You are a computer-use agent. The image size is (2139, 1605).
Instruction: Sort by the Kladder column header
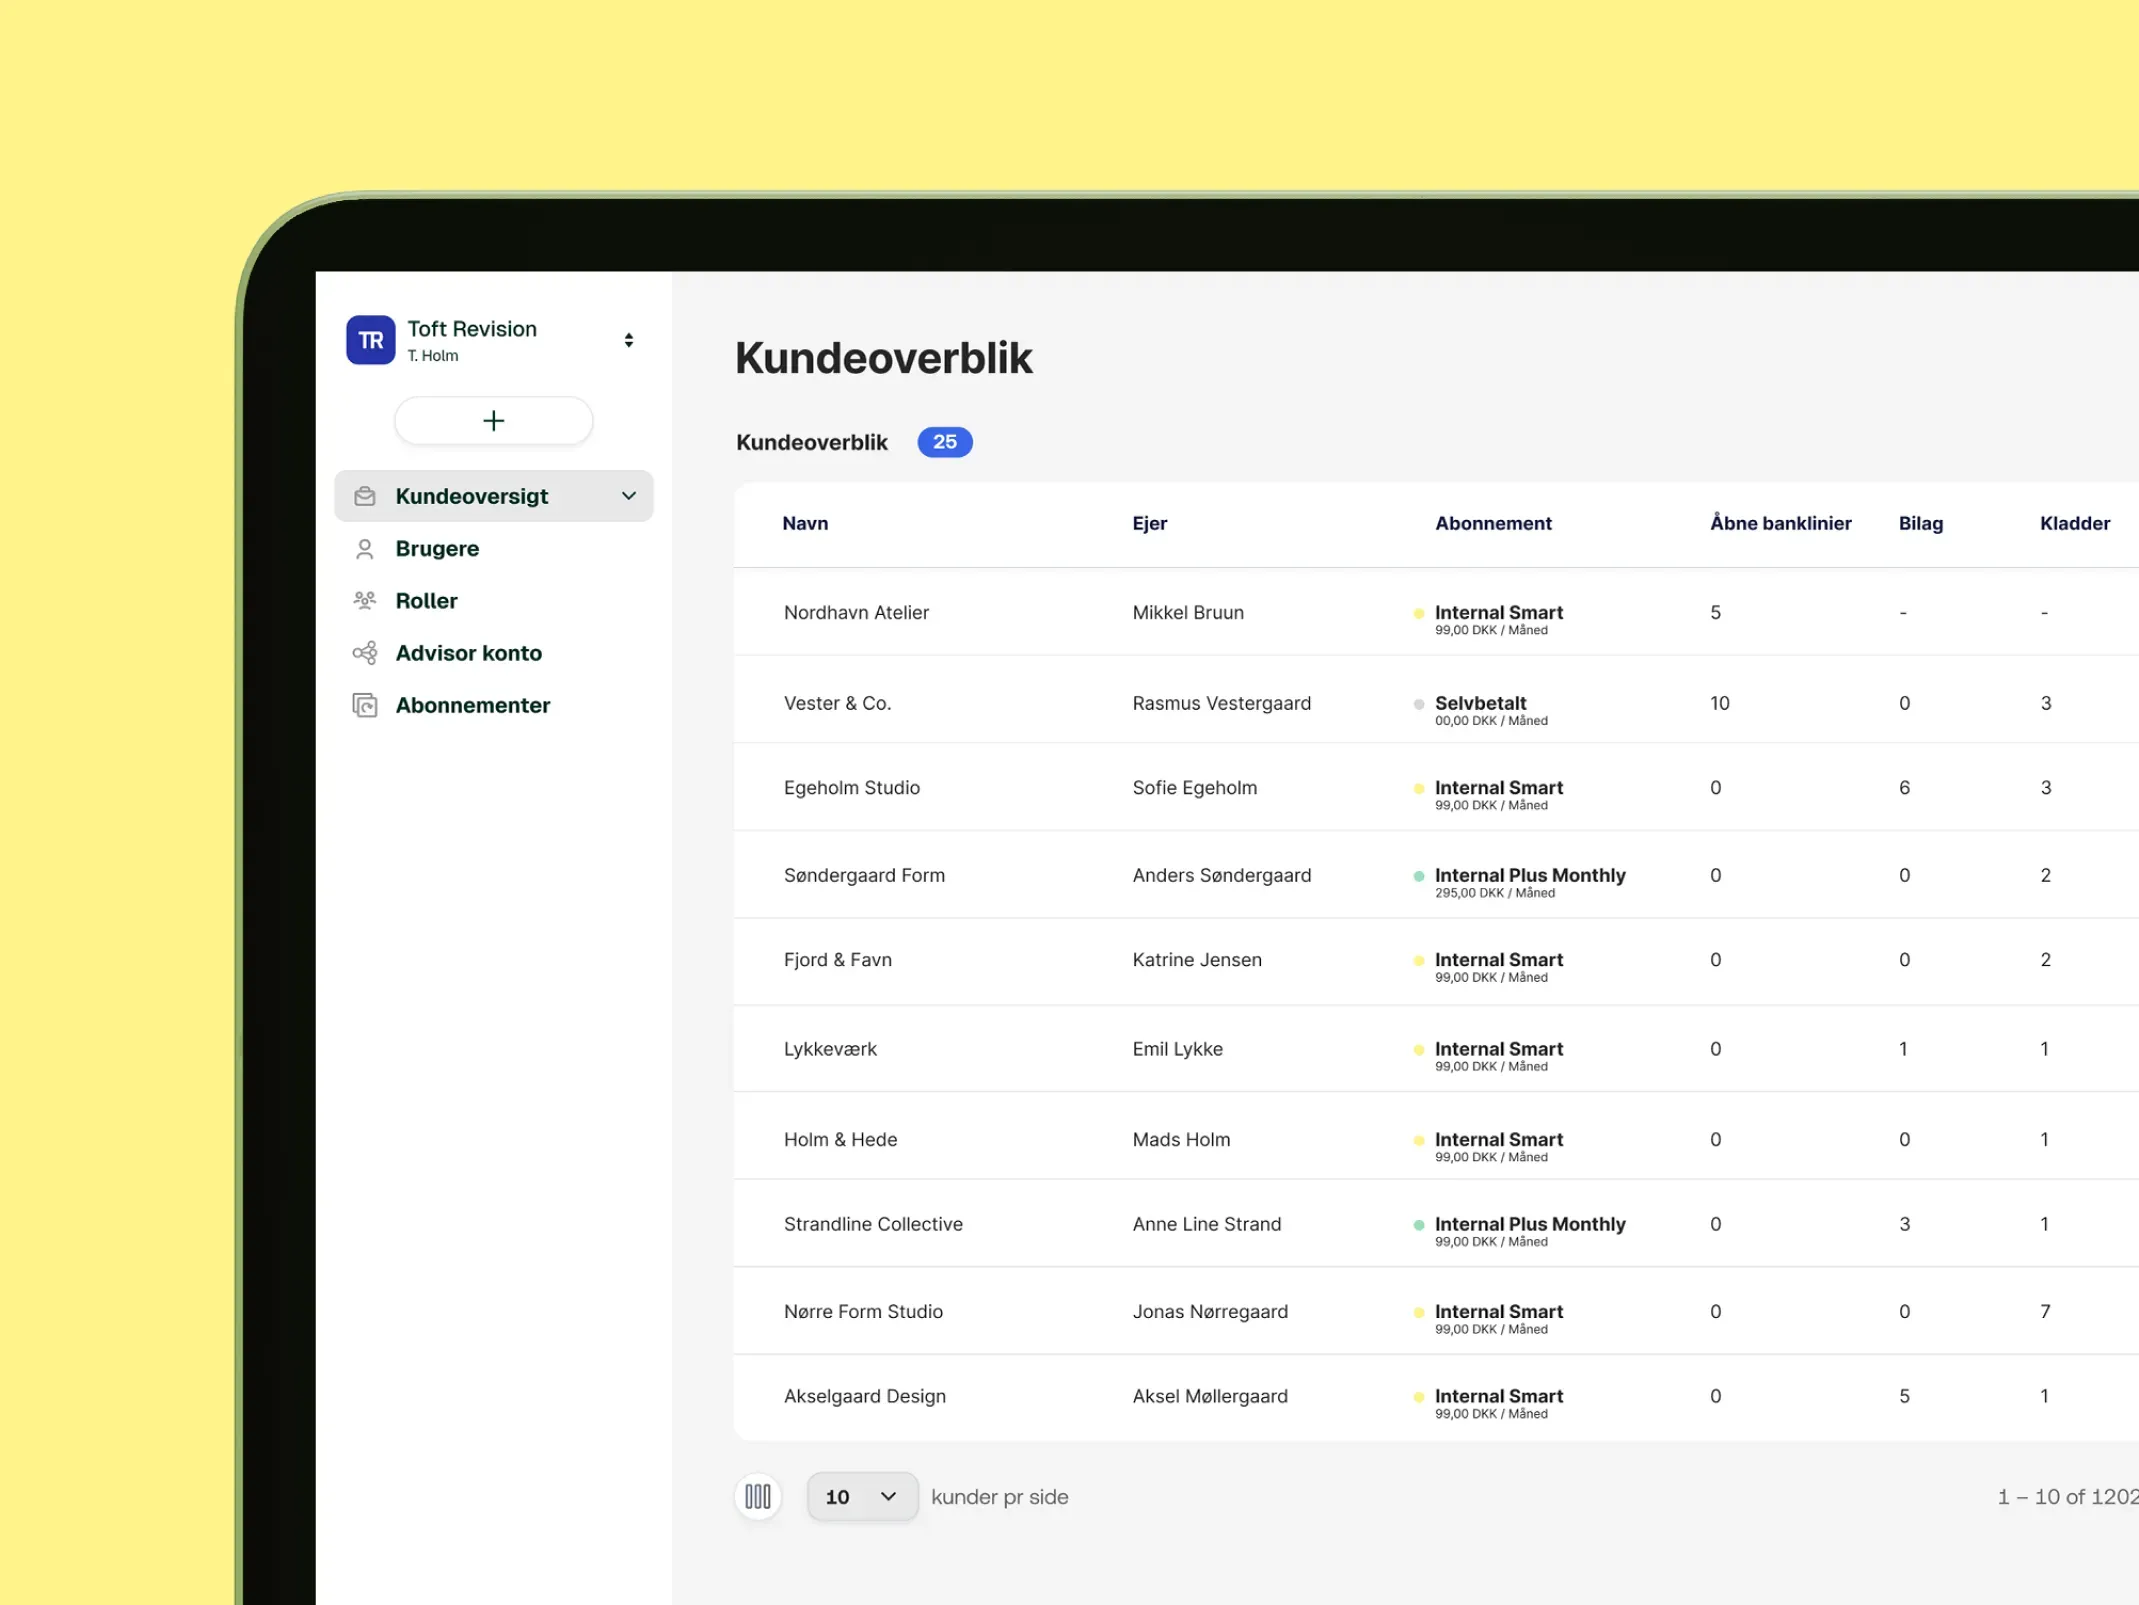coord(2075,523)
